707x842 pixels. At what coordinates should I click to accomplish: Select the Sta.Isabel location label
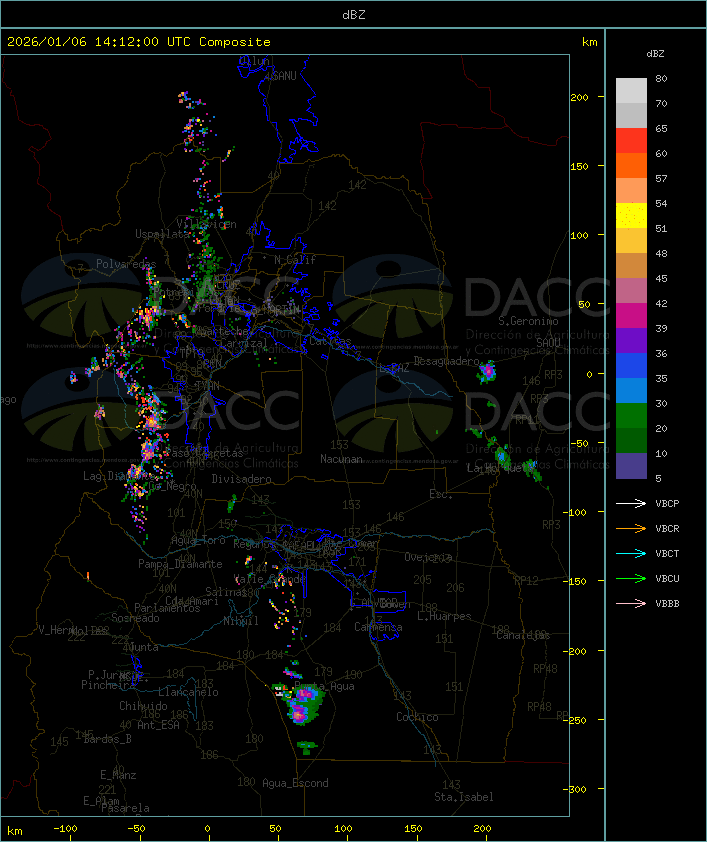(463, 797)
